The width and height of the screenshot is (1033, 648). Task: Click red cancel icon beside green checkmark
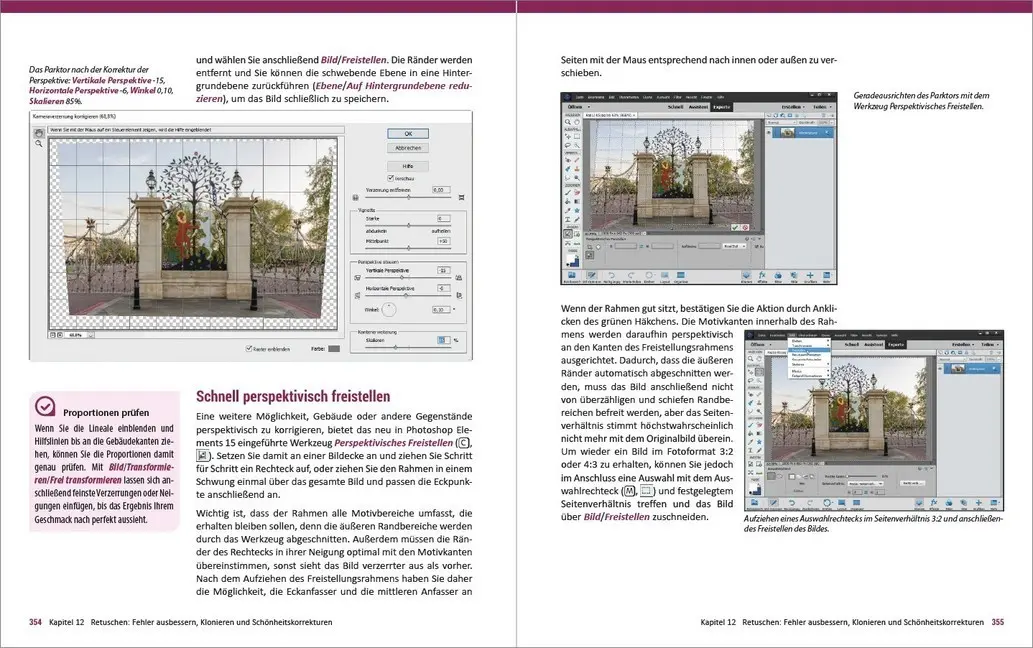coord(745,228)
